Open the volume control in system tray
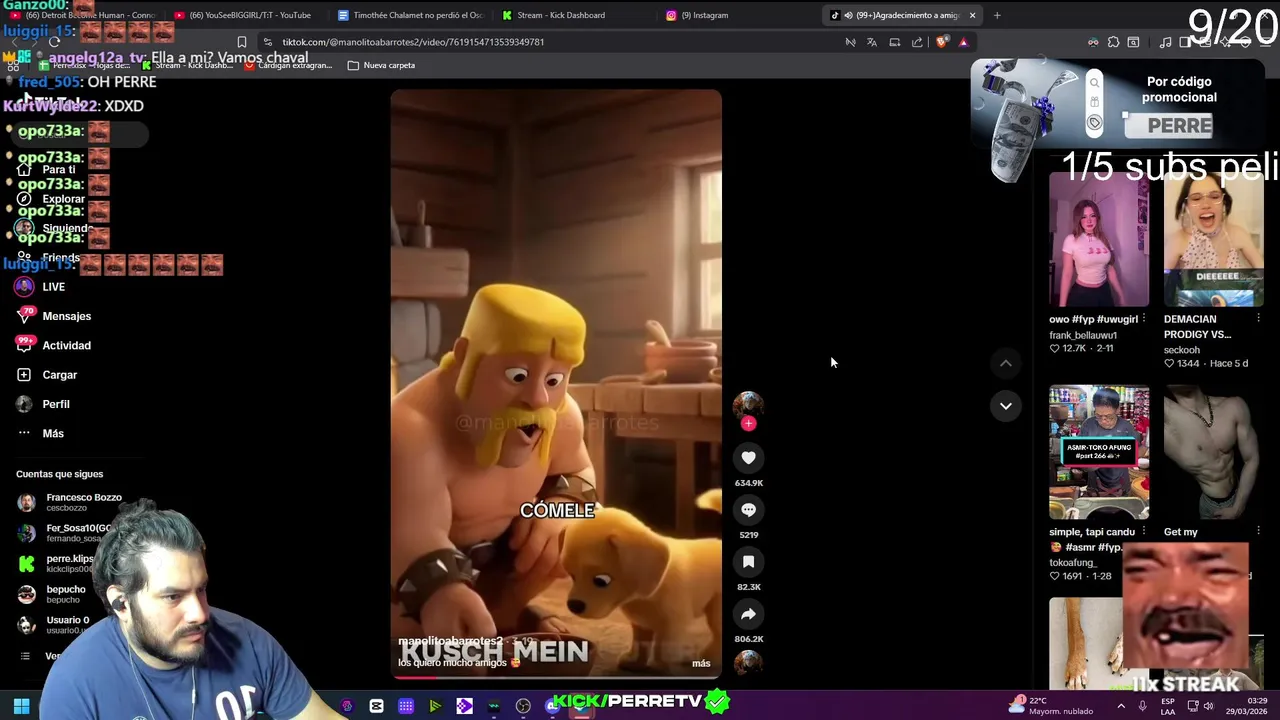The height and width of the screenshot is (720, 1280). [1208, 706]
